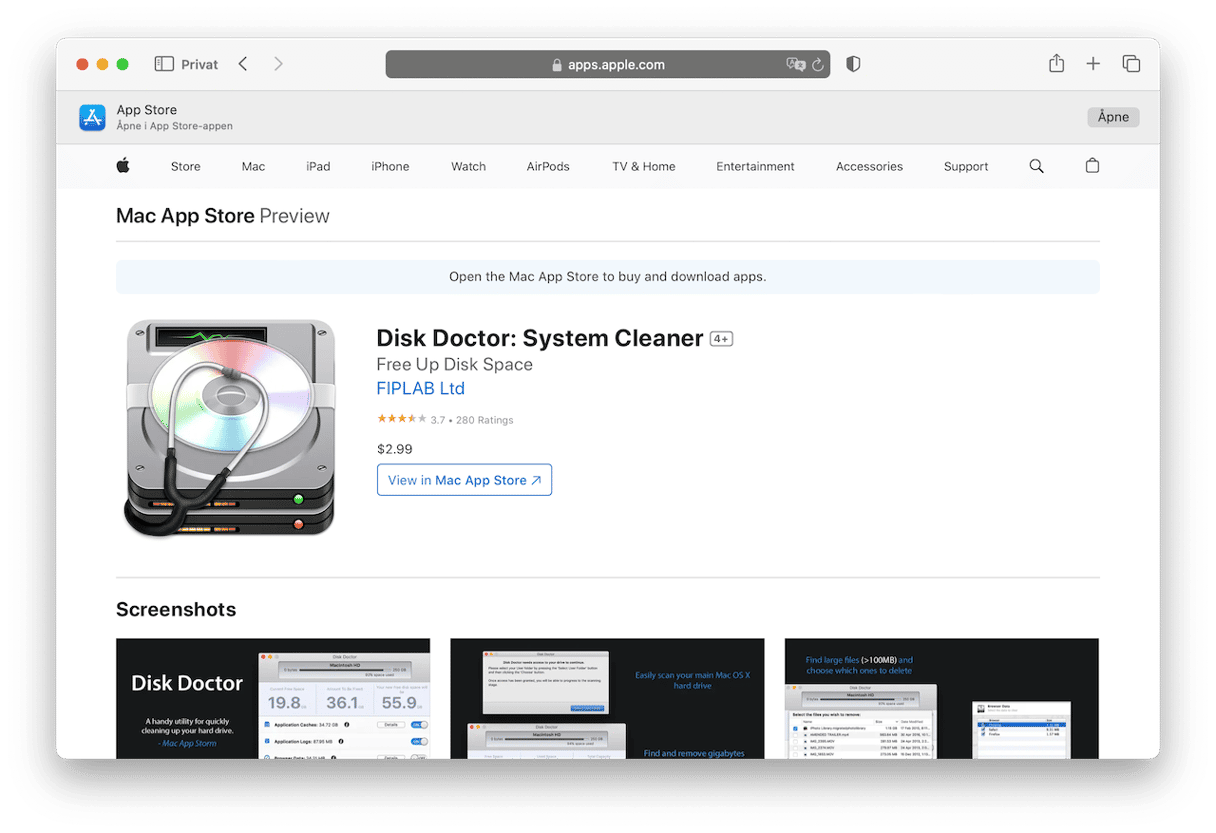Click the translate icon in address bar
Screen dimensions: 1216x833
tap(796, 64)
